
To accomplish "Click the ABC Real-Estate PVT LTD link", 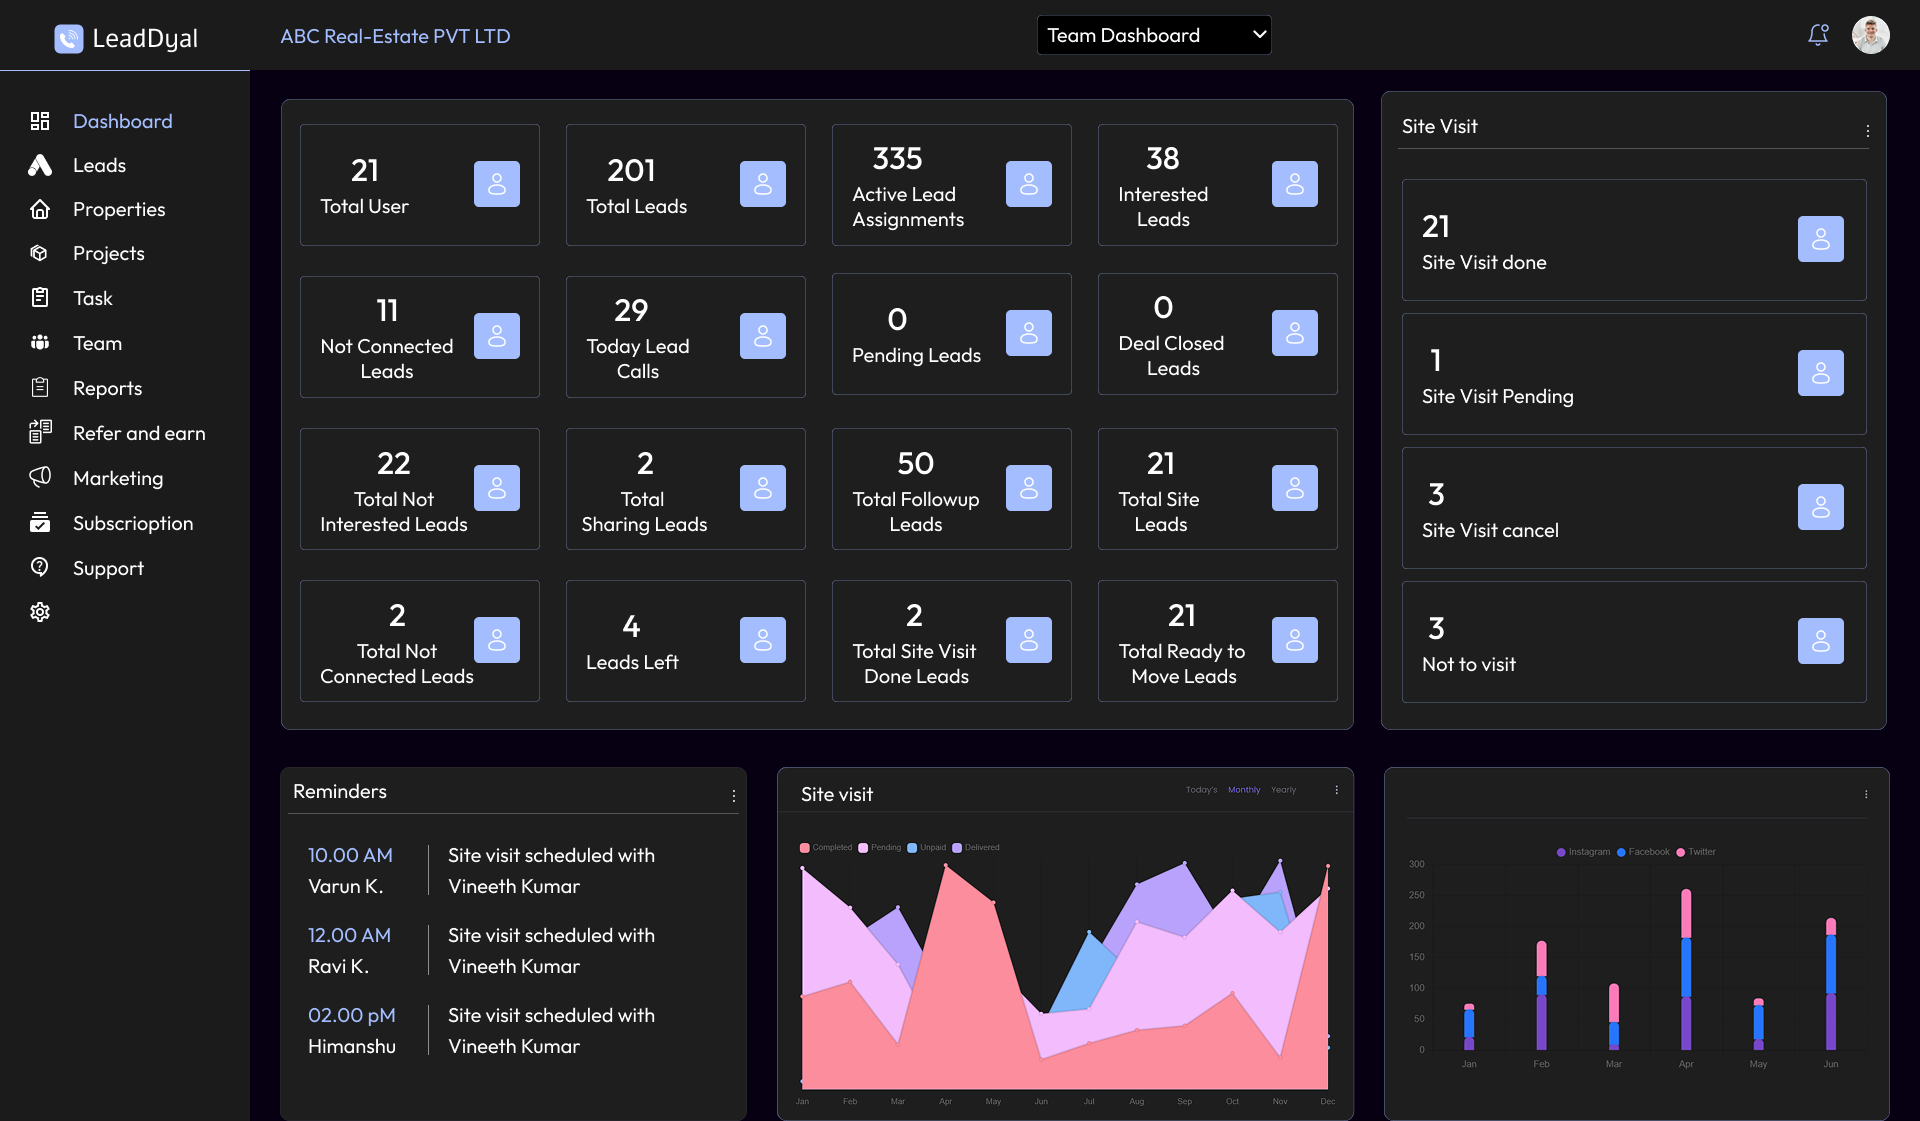I will tap(395, 36).
